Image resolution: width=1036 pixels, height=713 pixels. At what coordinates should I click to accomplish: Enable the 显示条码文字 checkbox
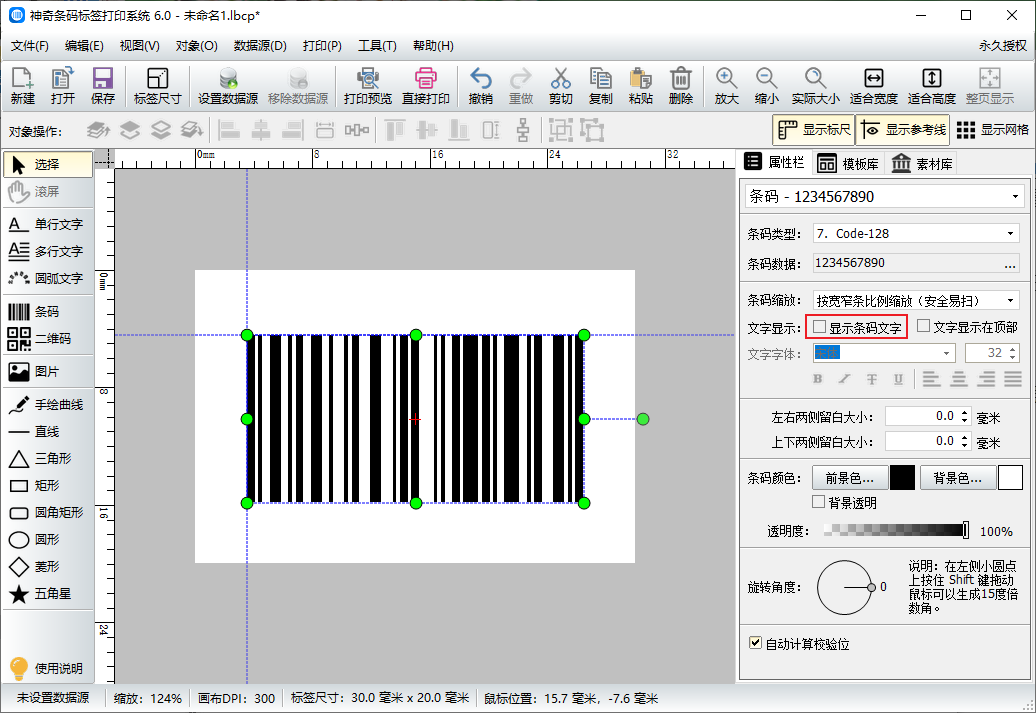820,327
